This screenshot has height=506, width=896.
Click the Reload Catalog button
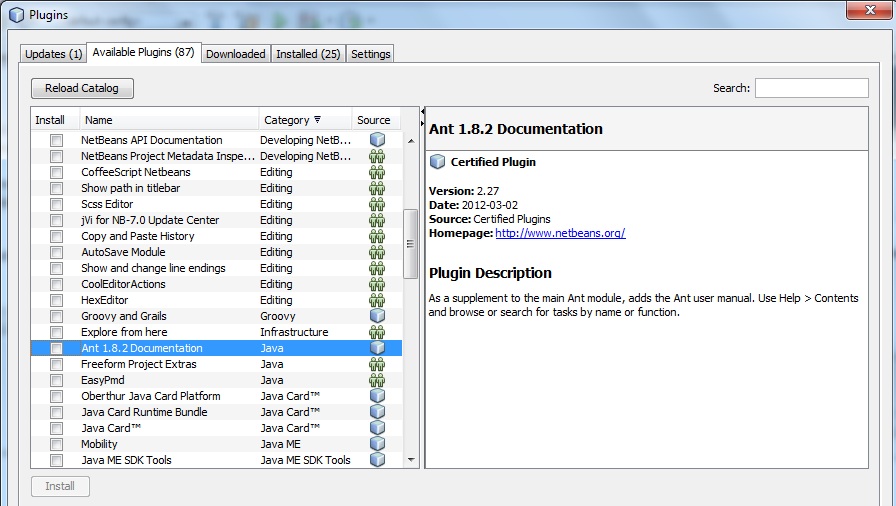click(x=82, y=88)
